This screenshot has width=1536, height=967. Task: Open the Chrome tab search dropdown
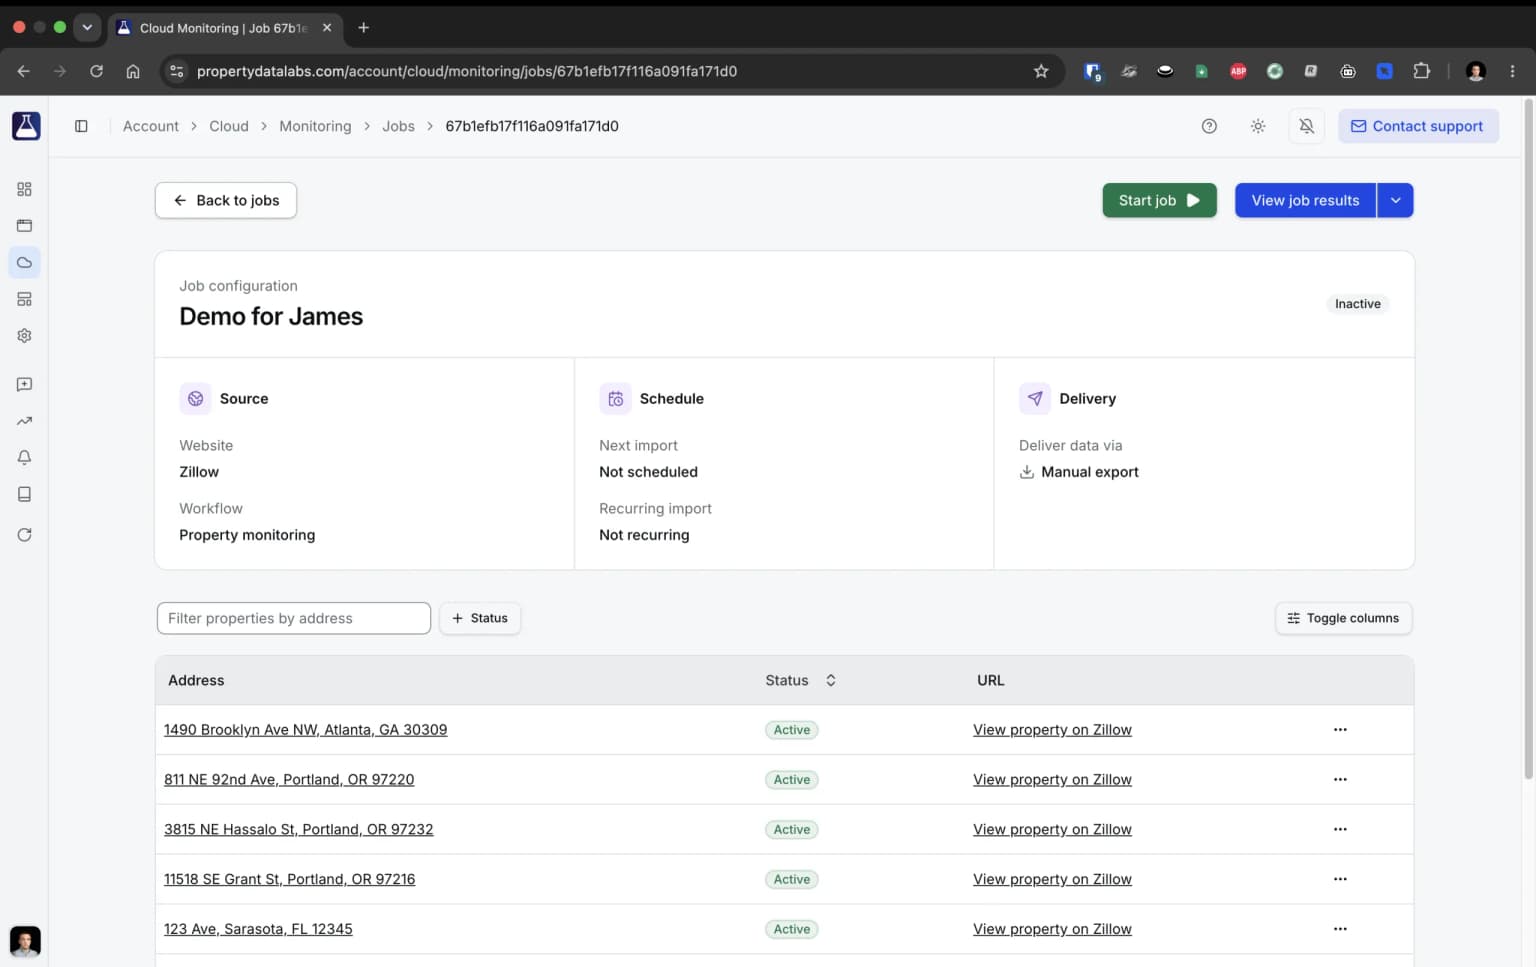87,28
